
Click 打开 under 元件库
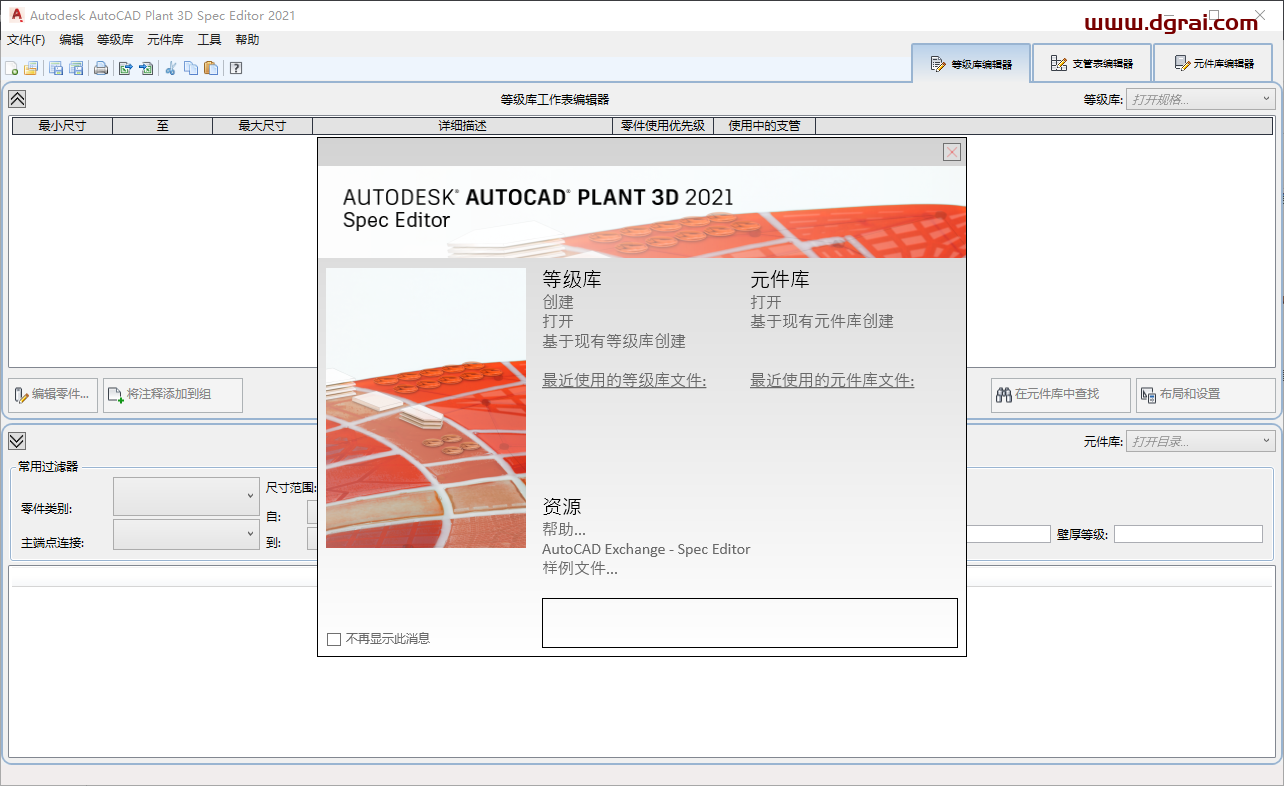766,302
